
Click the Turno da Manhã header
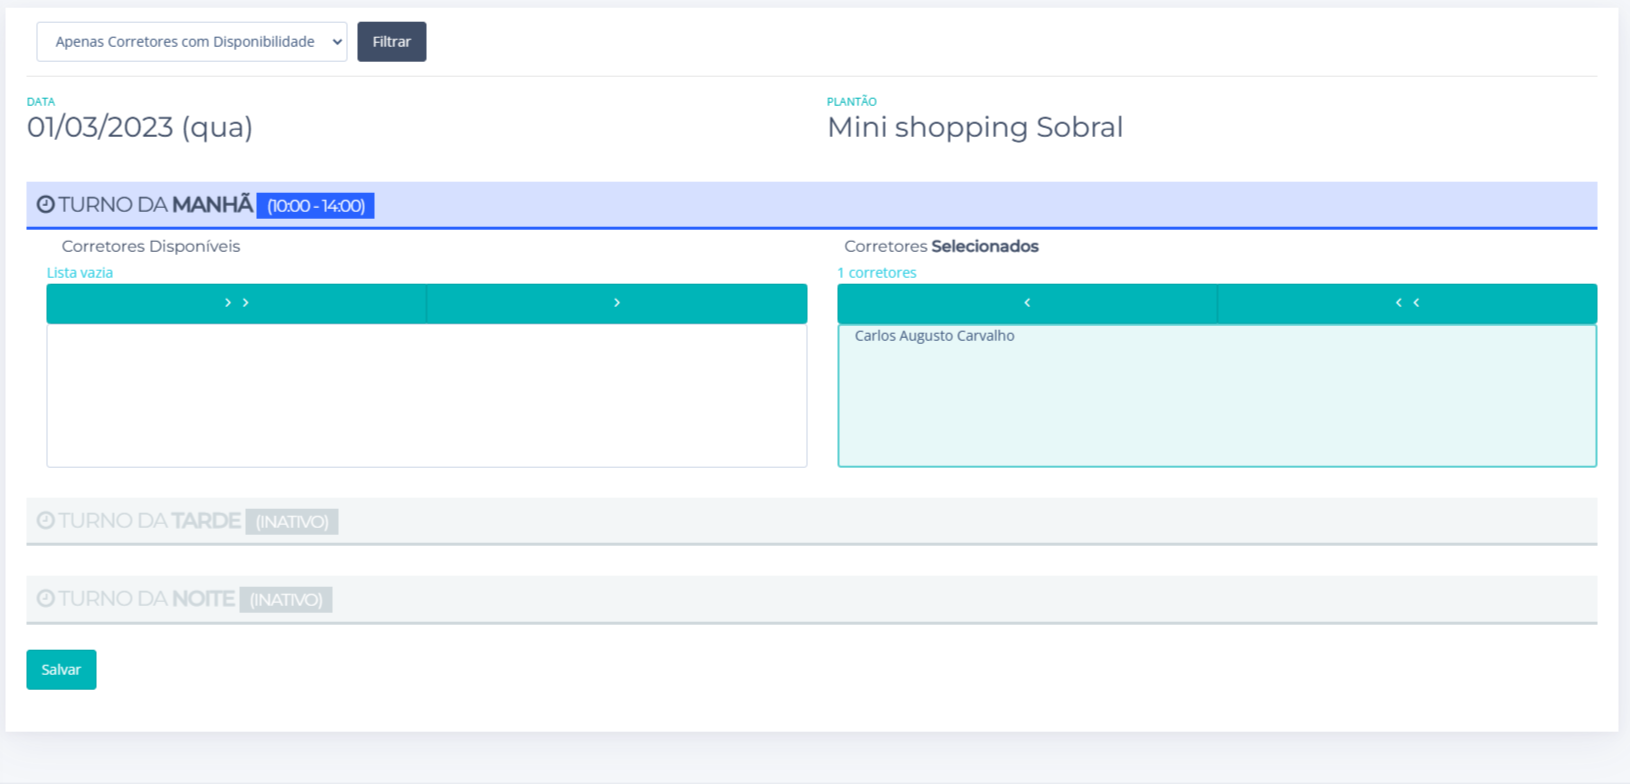pyautogui.click(x=155, y=205)
